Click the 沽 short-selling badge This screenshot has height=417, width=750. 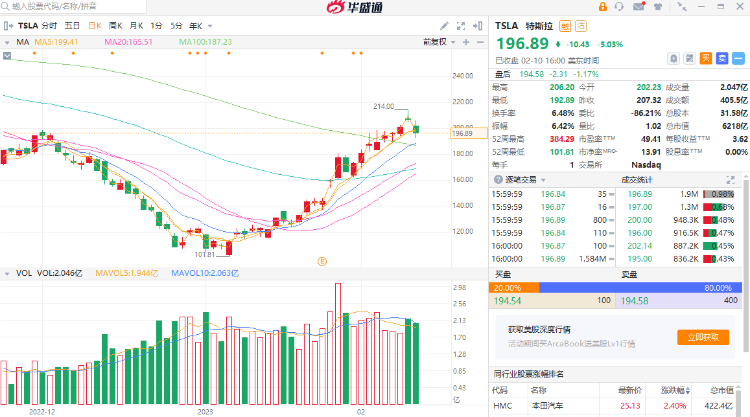click(x=581, y=26)
